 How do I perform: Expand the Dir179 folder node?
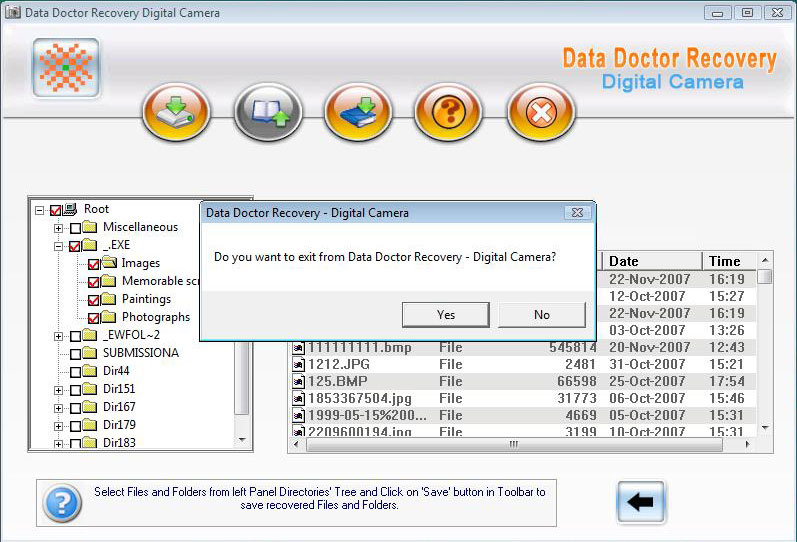[58, 426]
